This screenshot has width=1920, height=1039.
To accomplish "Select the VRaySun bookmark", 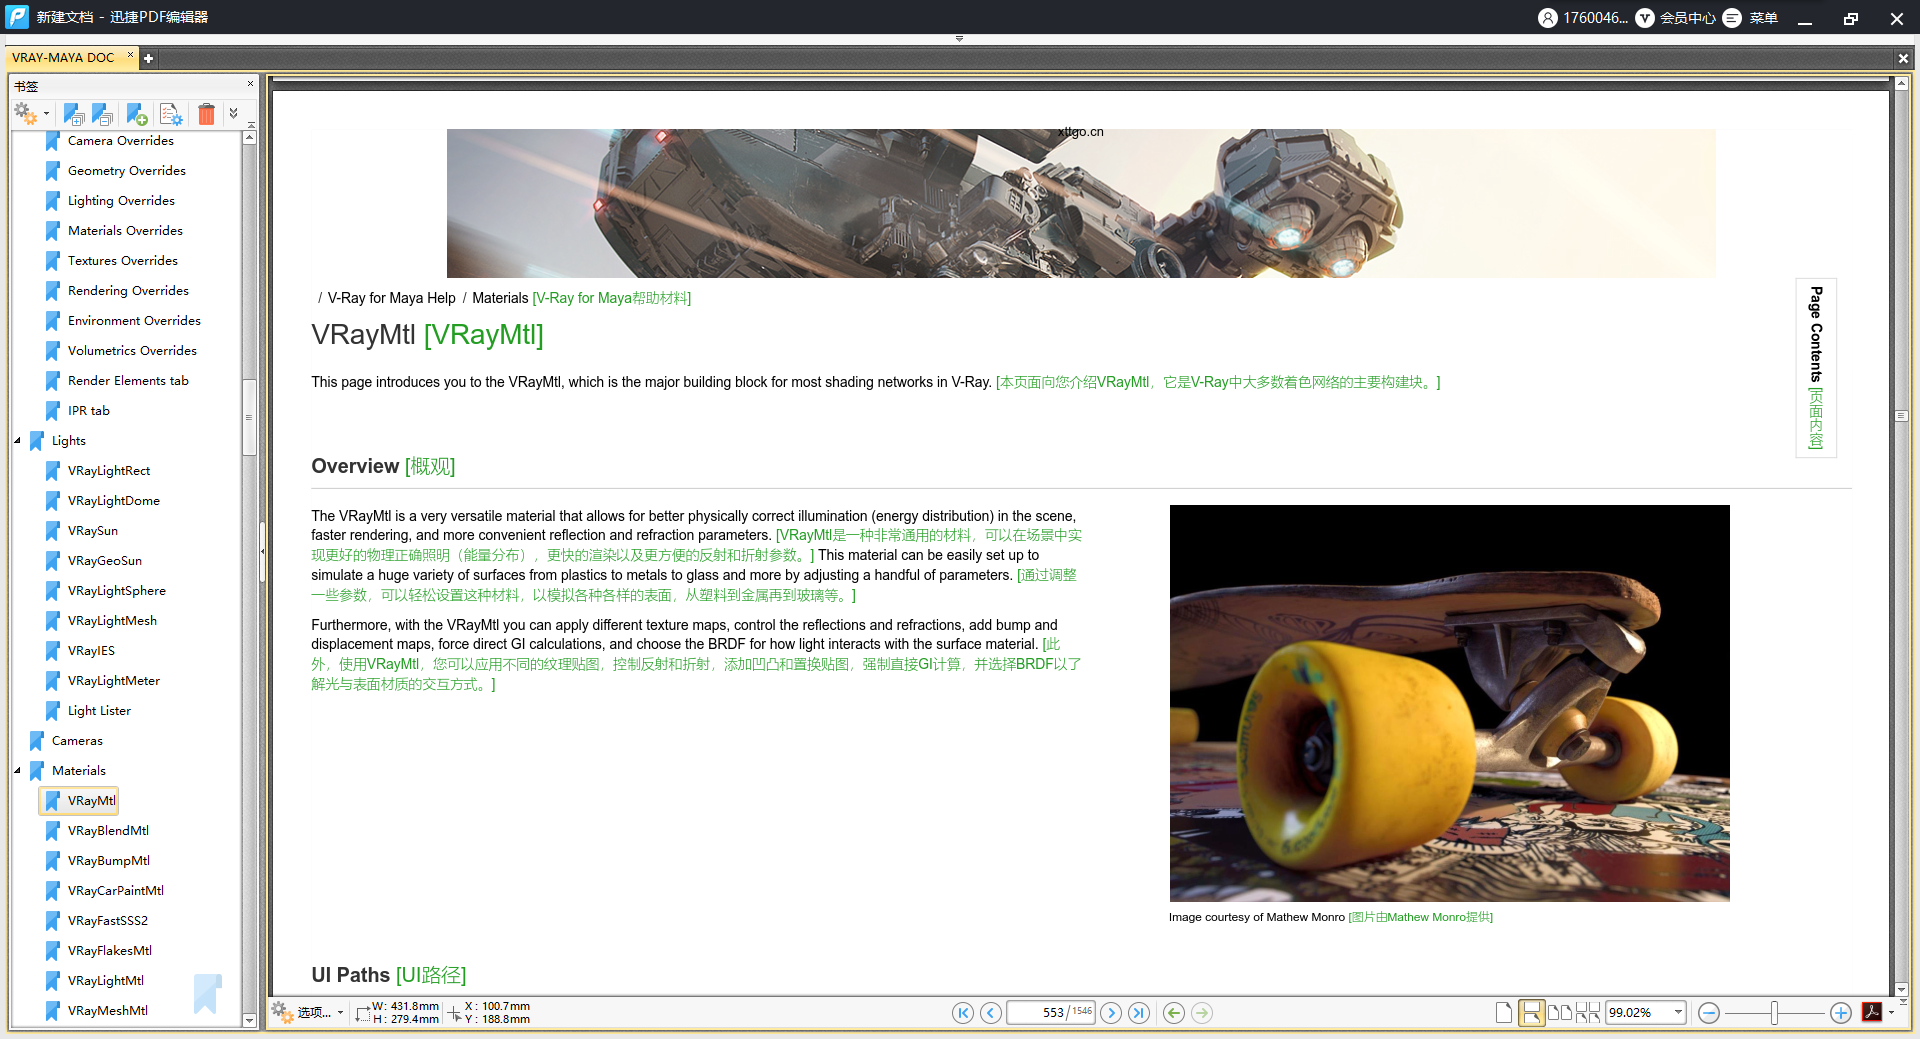I will coord(92,531).
